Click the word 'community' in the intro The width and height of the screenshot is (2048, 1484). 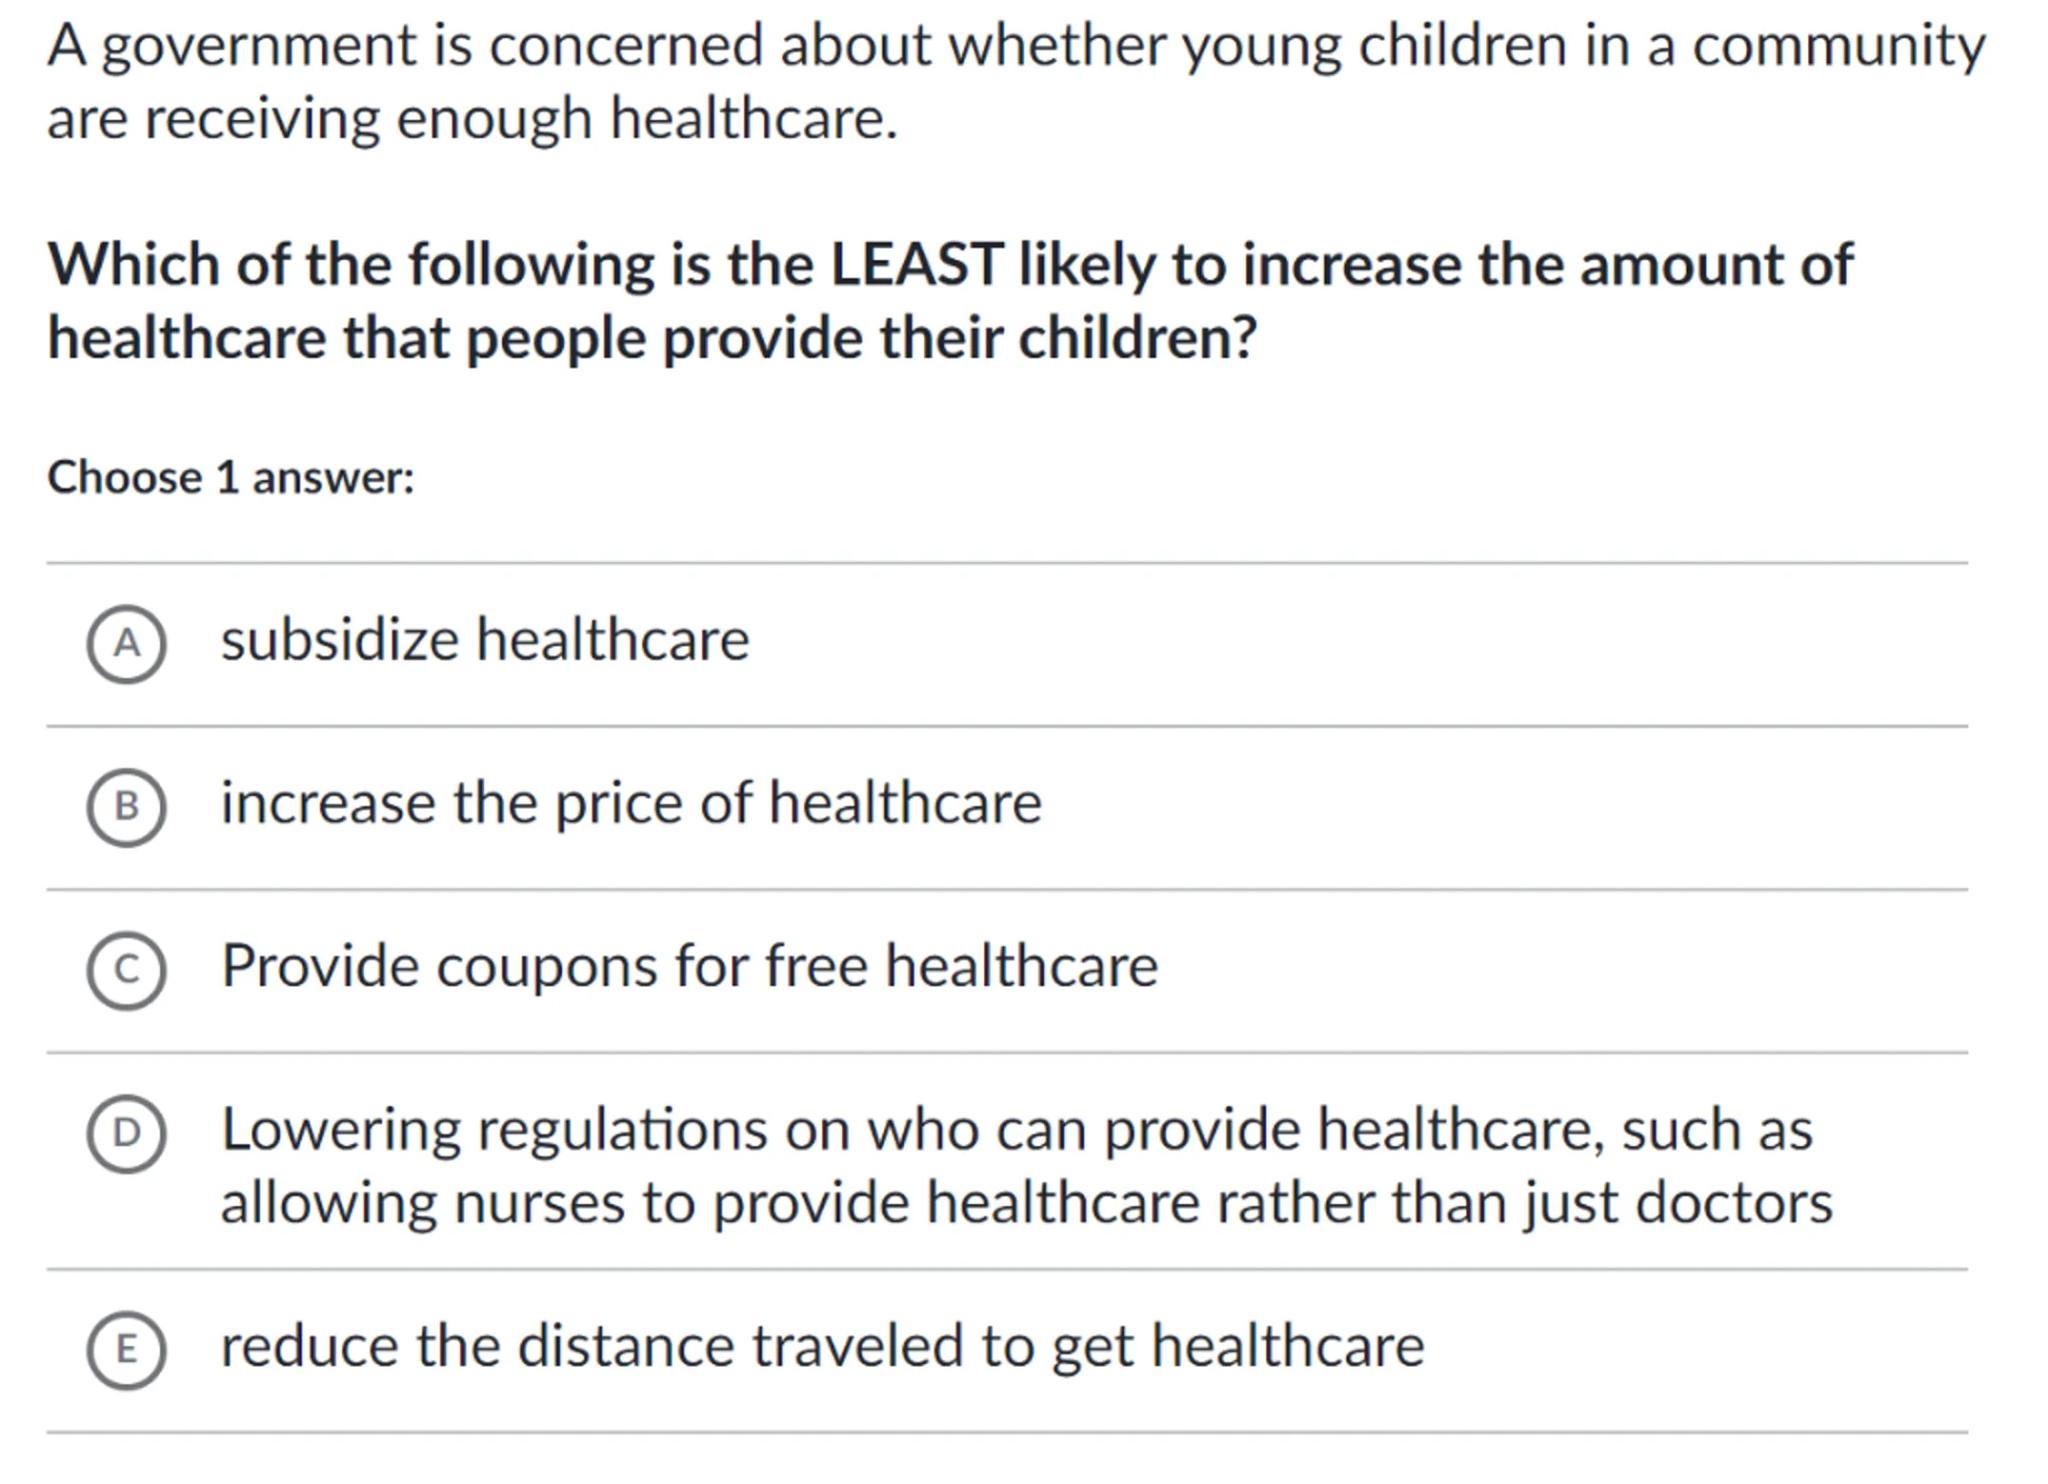click(1838, 48)
